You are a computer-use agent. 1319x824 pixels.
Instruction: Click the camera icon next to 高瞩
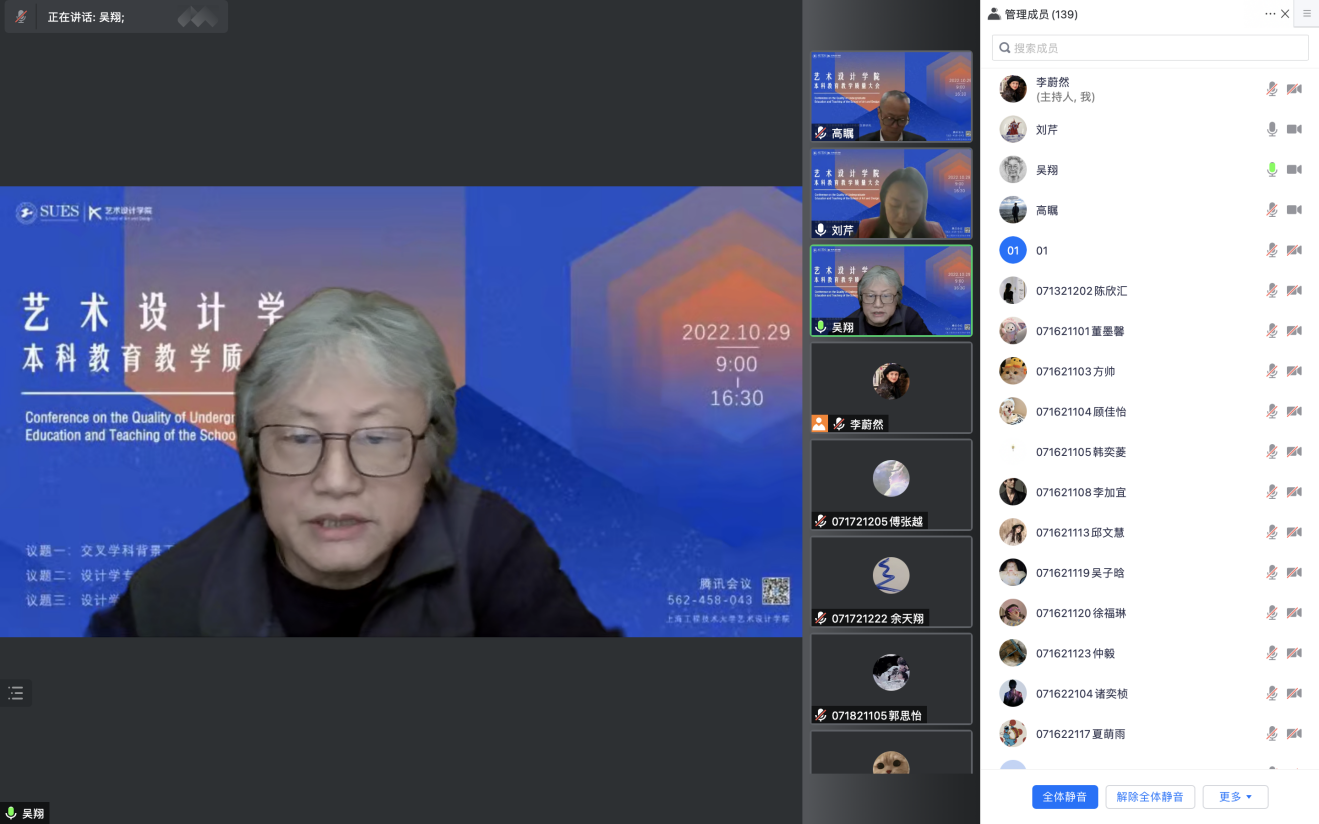1294,210
